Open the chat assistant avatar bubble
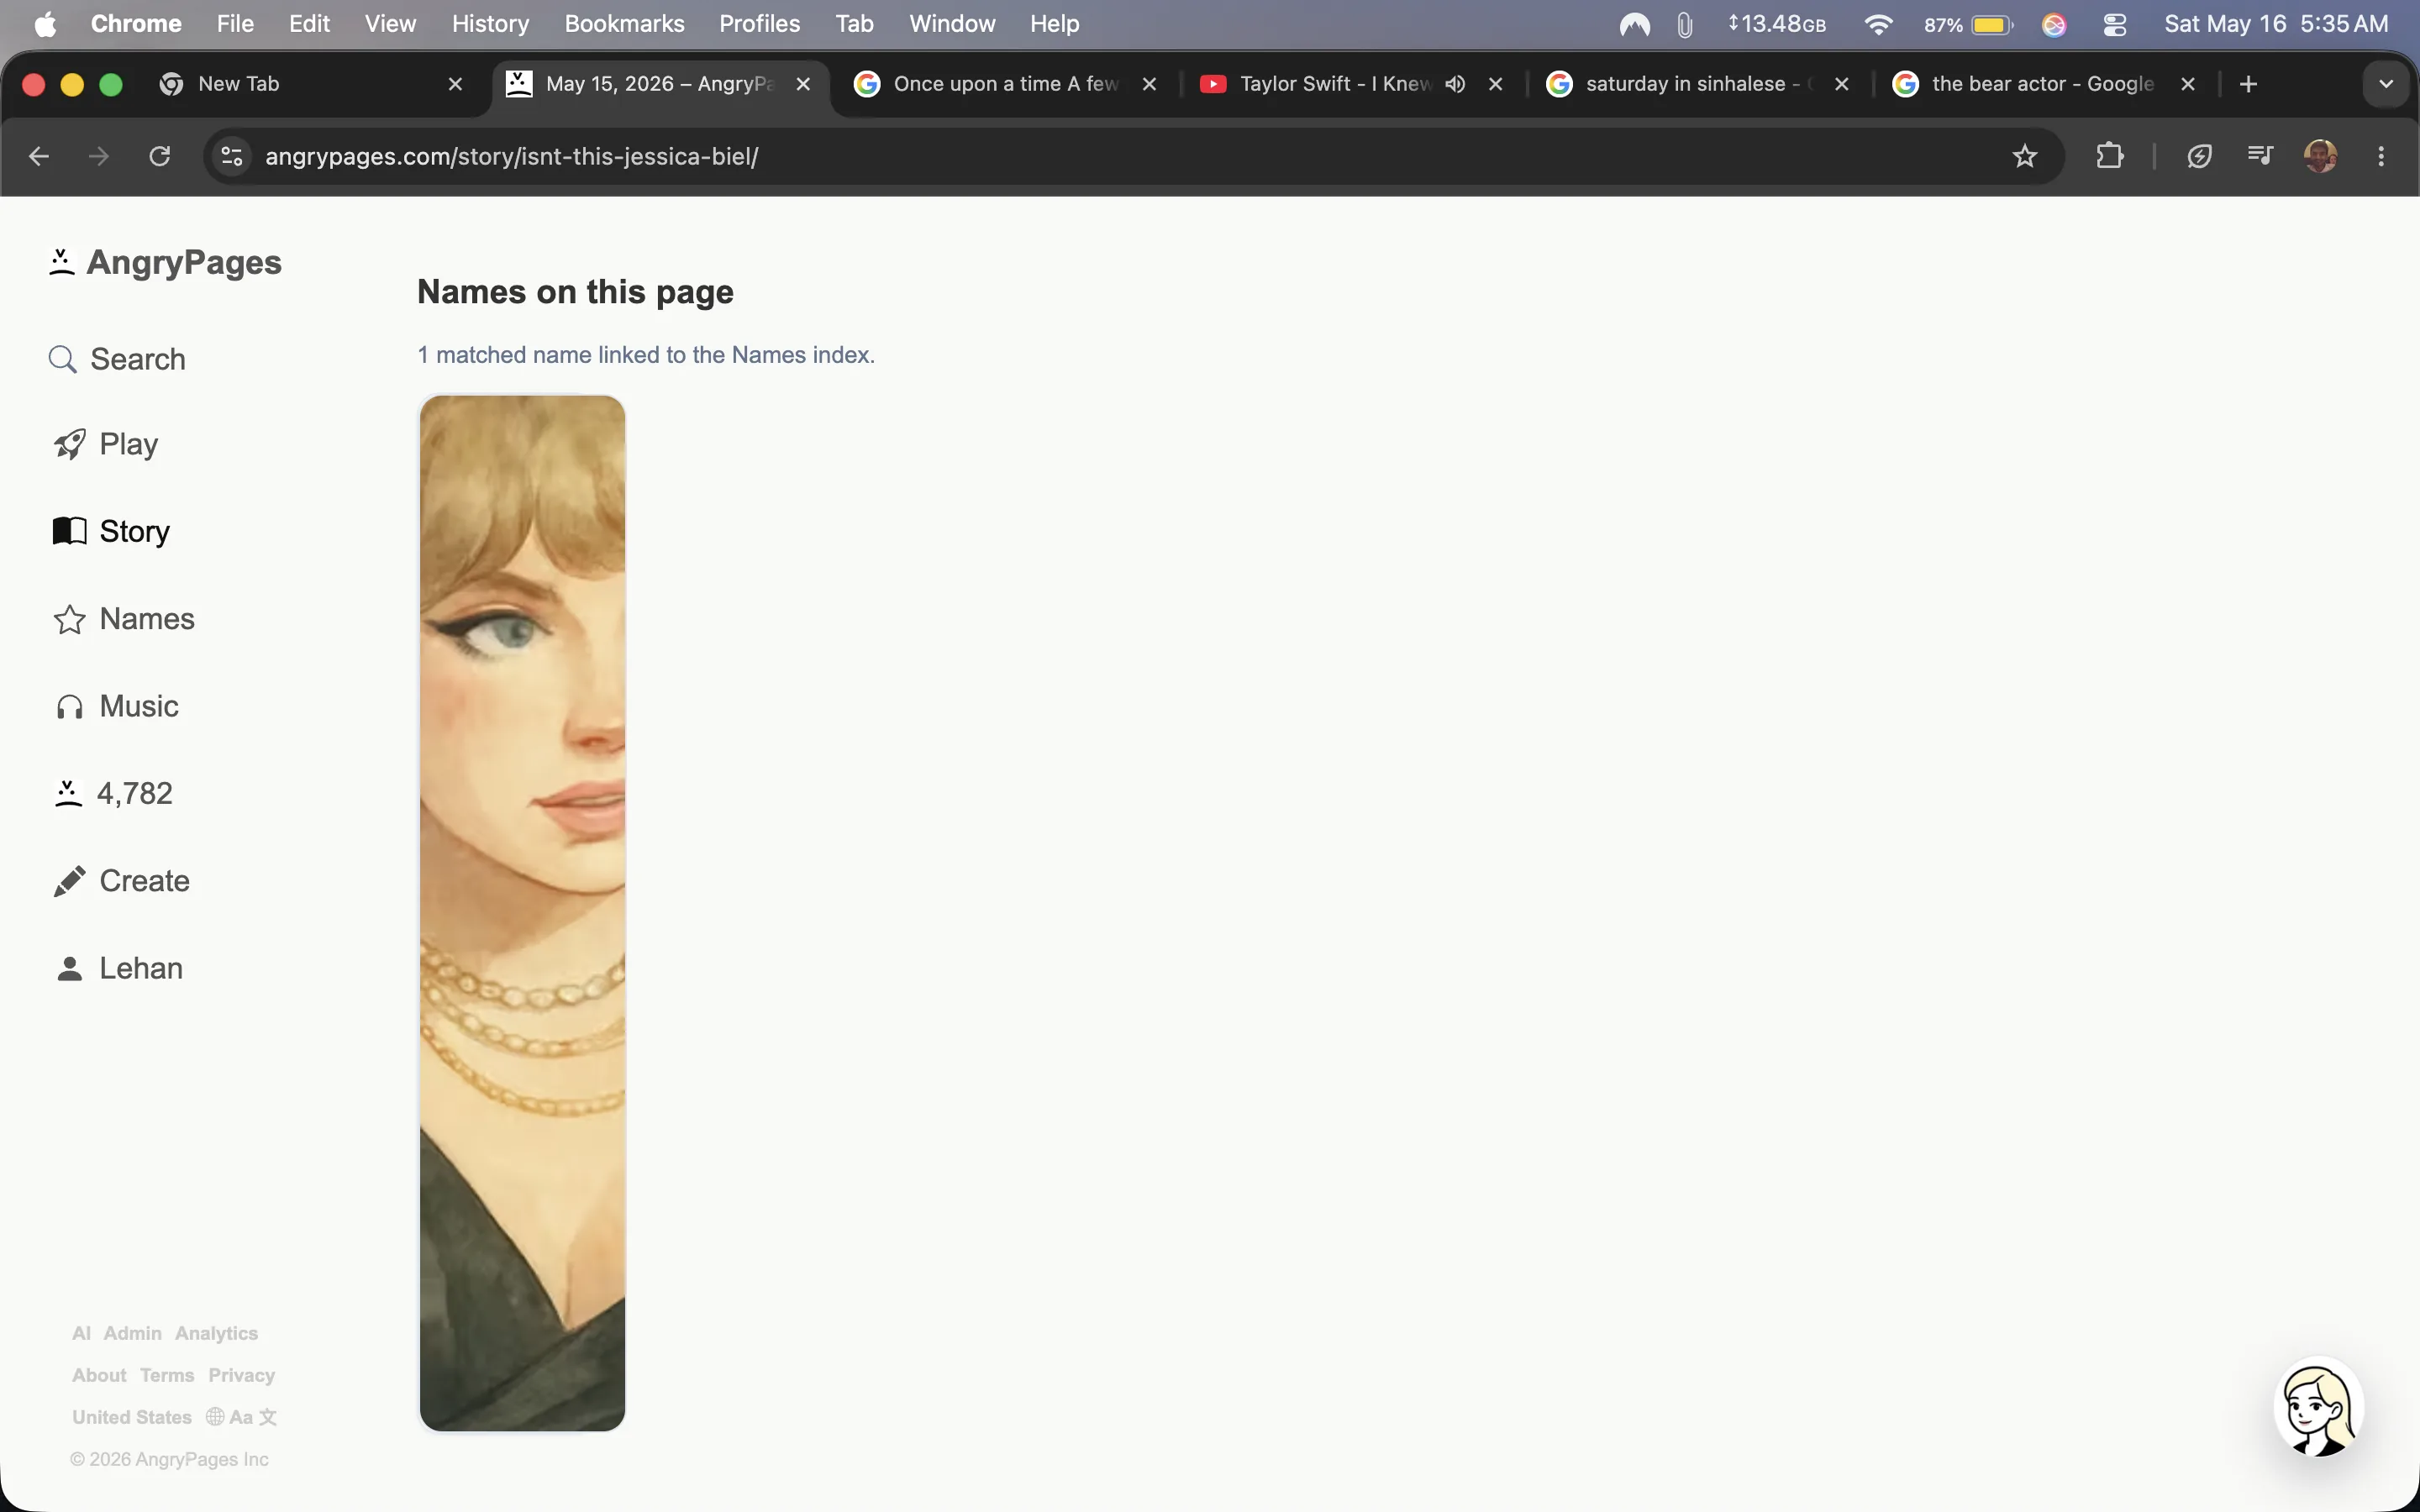2420x1512 pixels. pos(2318,1406)
